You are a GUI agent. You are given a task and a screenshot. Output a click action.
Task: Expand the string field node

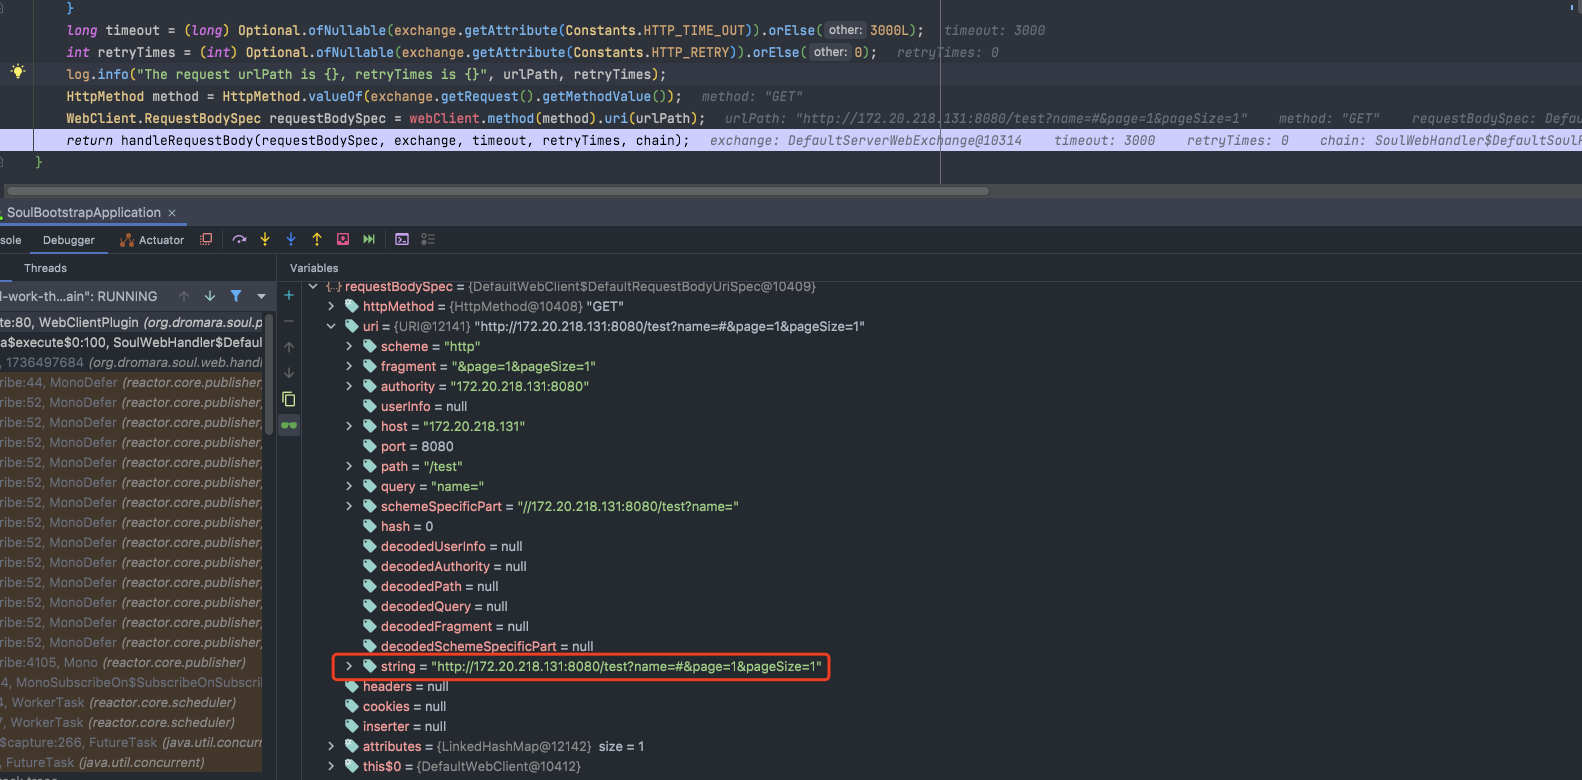point(349,666)
